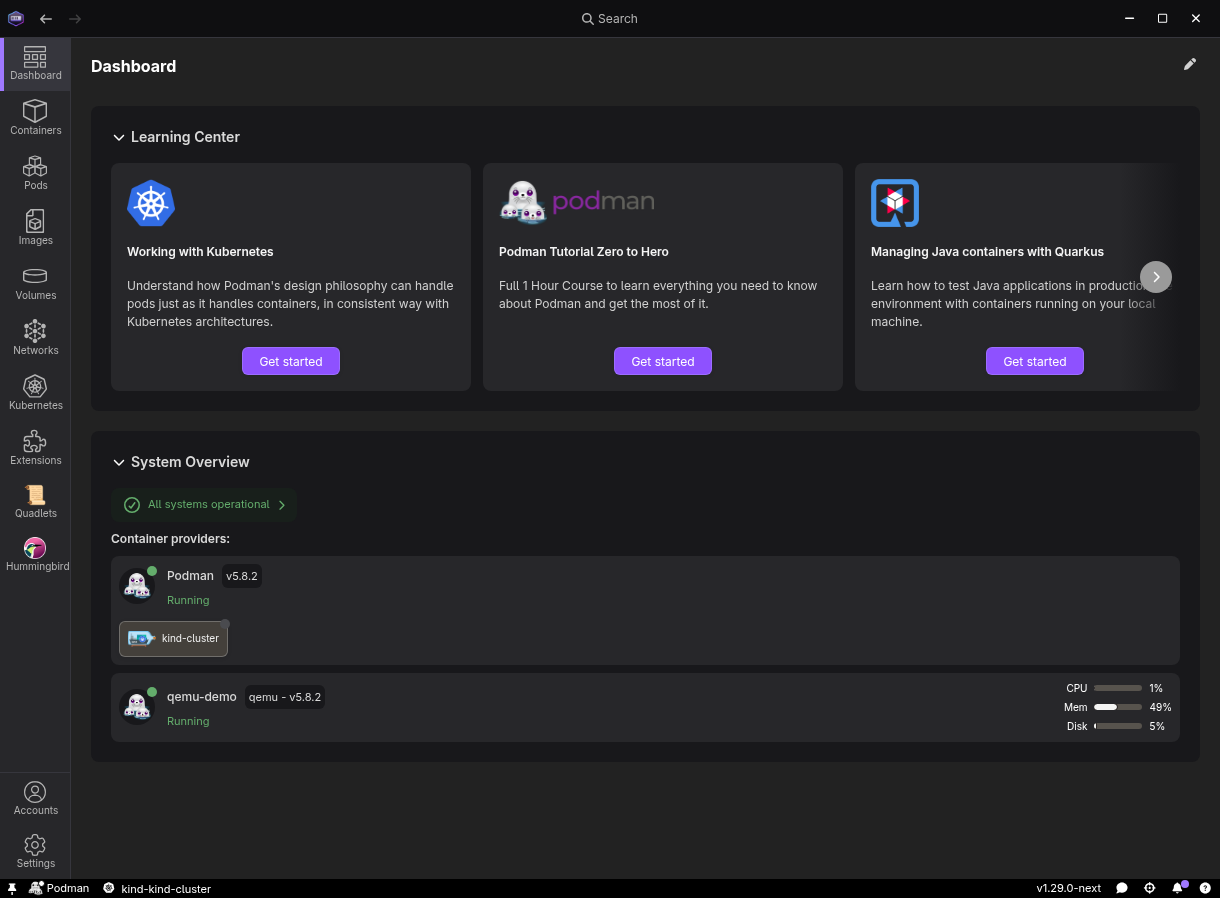Click the Dashboard page heading

[134, 66]
